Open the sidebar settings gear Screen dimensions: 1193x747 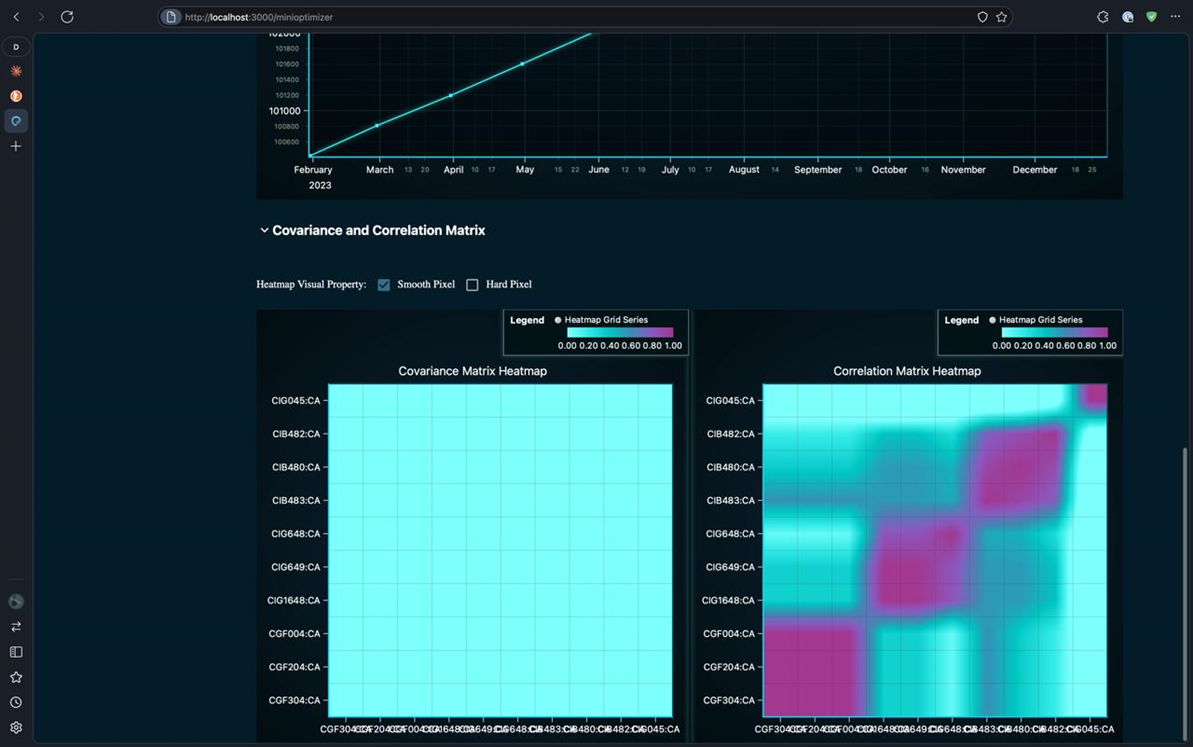(16, 728)
